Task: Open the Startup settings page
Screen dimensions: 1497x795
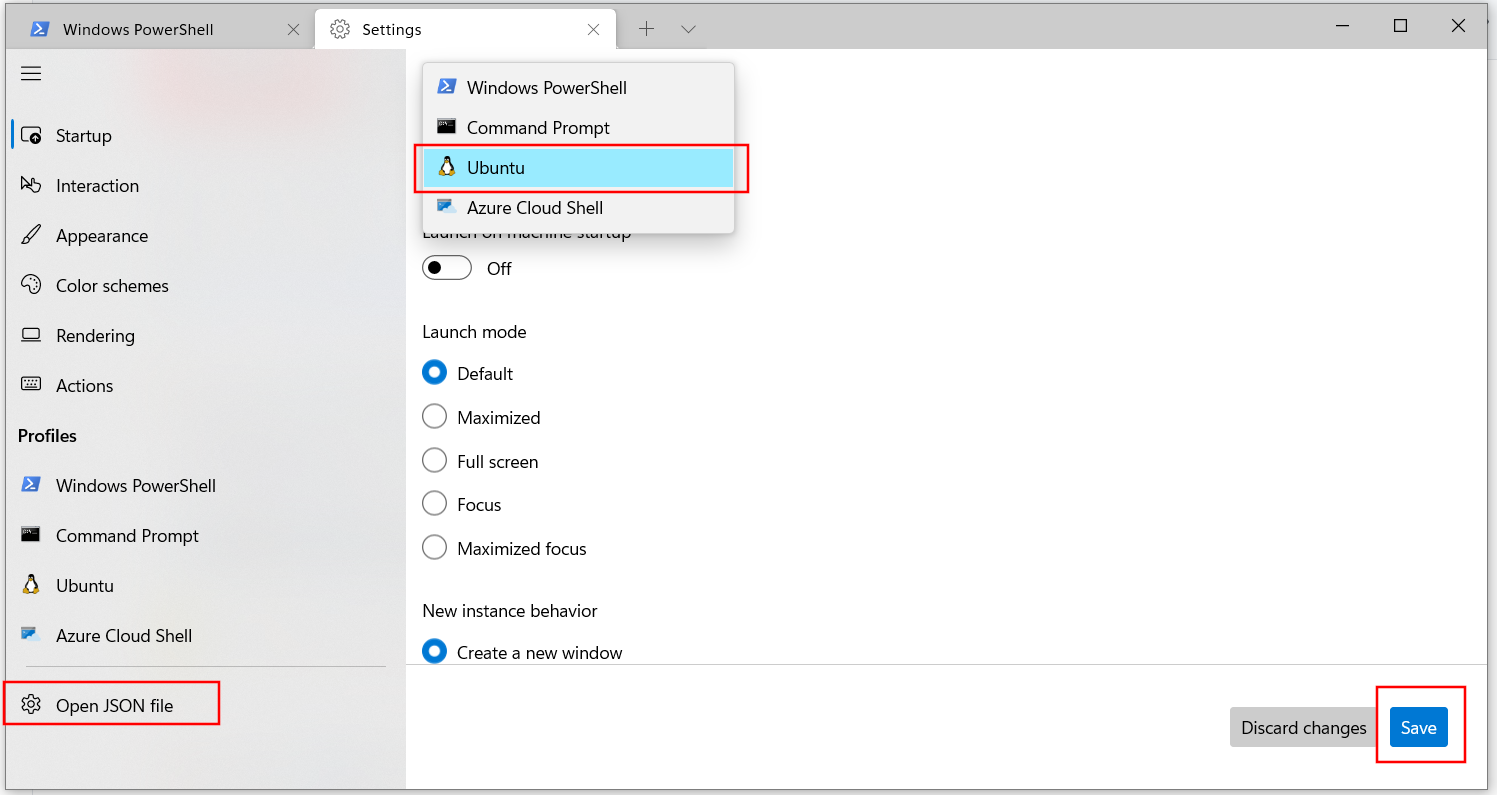Action: click(x=205, y=135)
